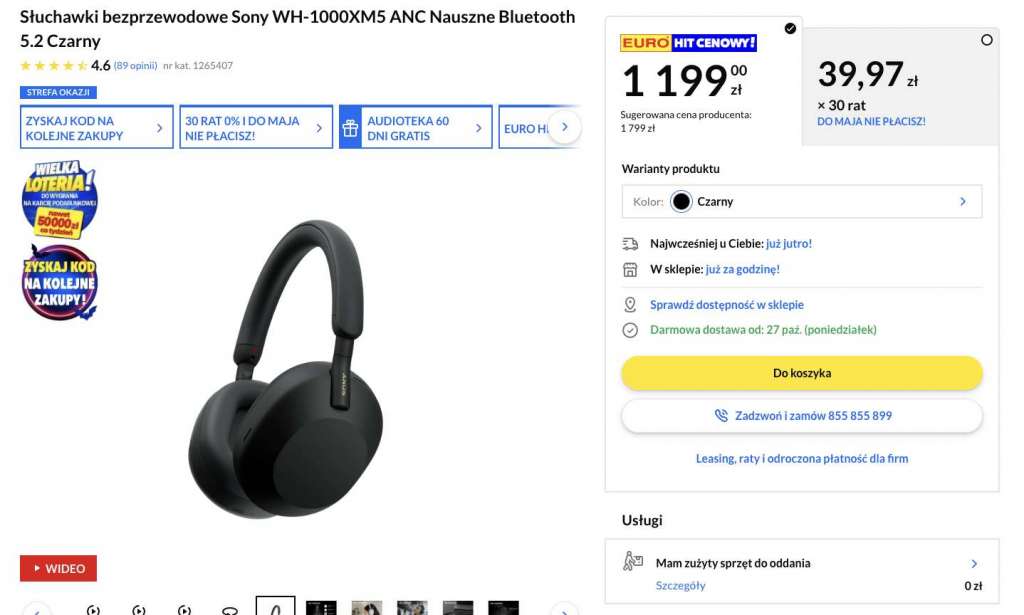Click the gift icon on the Audioteka tile
This screenshot has height=615, width=1024.
(x=348, y=127)
